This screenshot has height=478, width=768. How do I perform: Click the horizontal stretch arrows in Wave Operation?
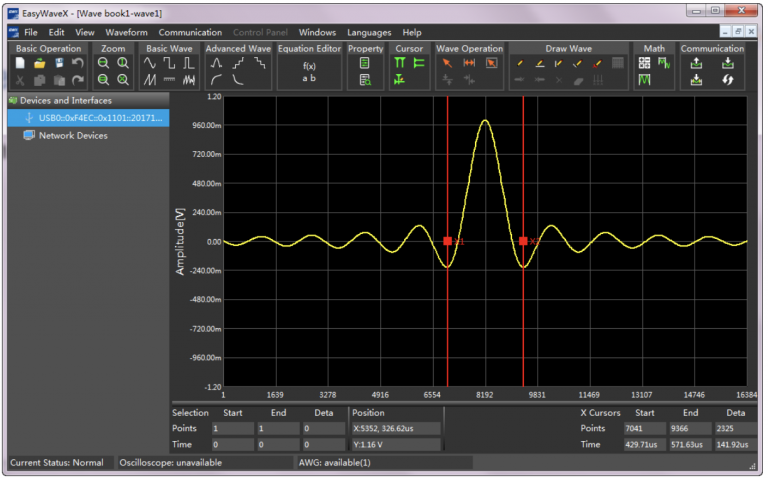tap(469, 63)
